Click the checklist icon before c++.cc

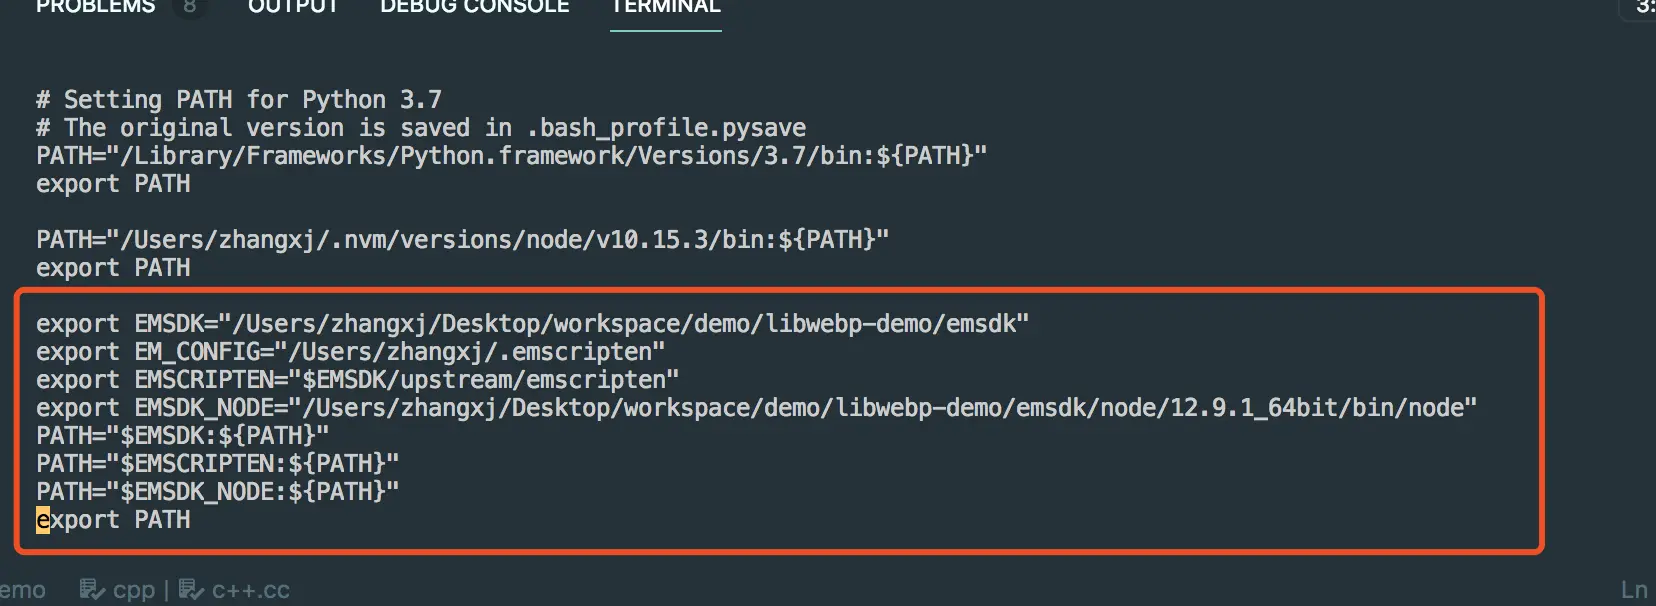(x=192, y=589)
